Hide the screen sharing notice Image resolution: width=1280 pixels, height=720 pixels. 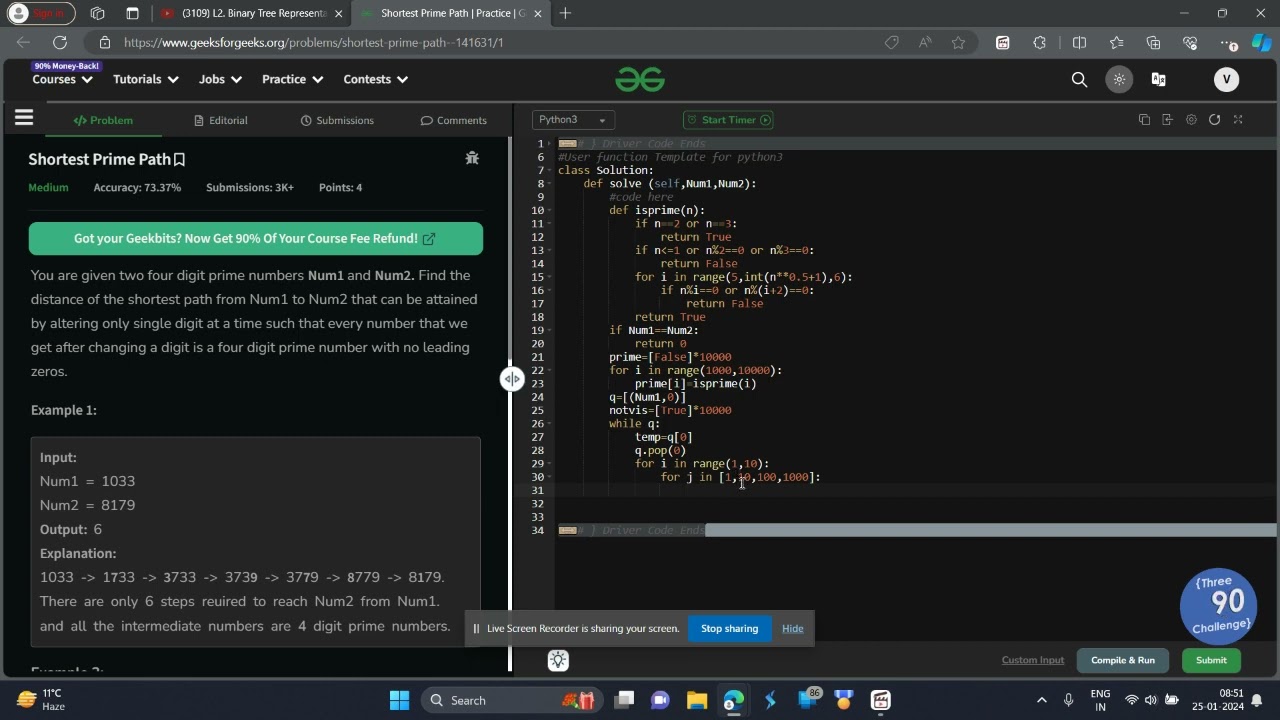pos(793,628)
